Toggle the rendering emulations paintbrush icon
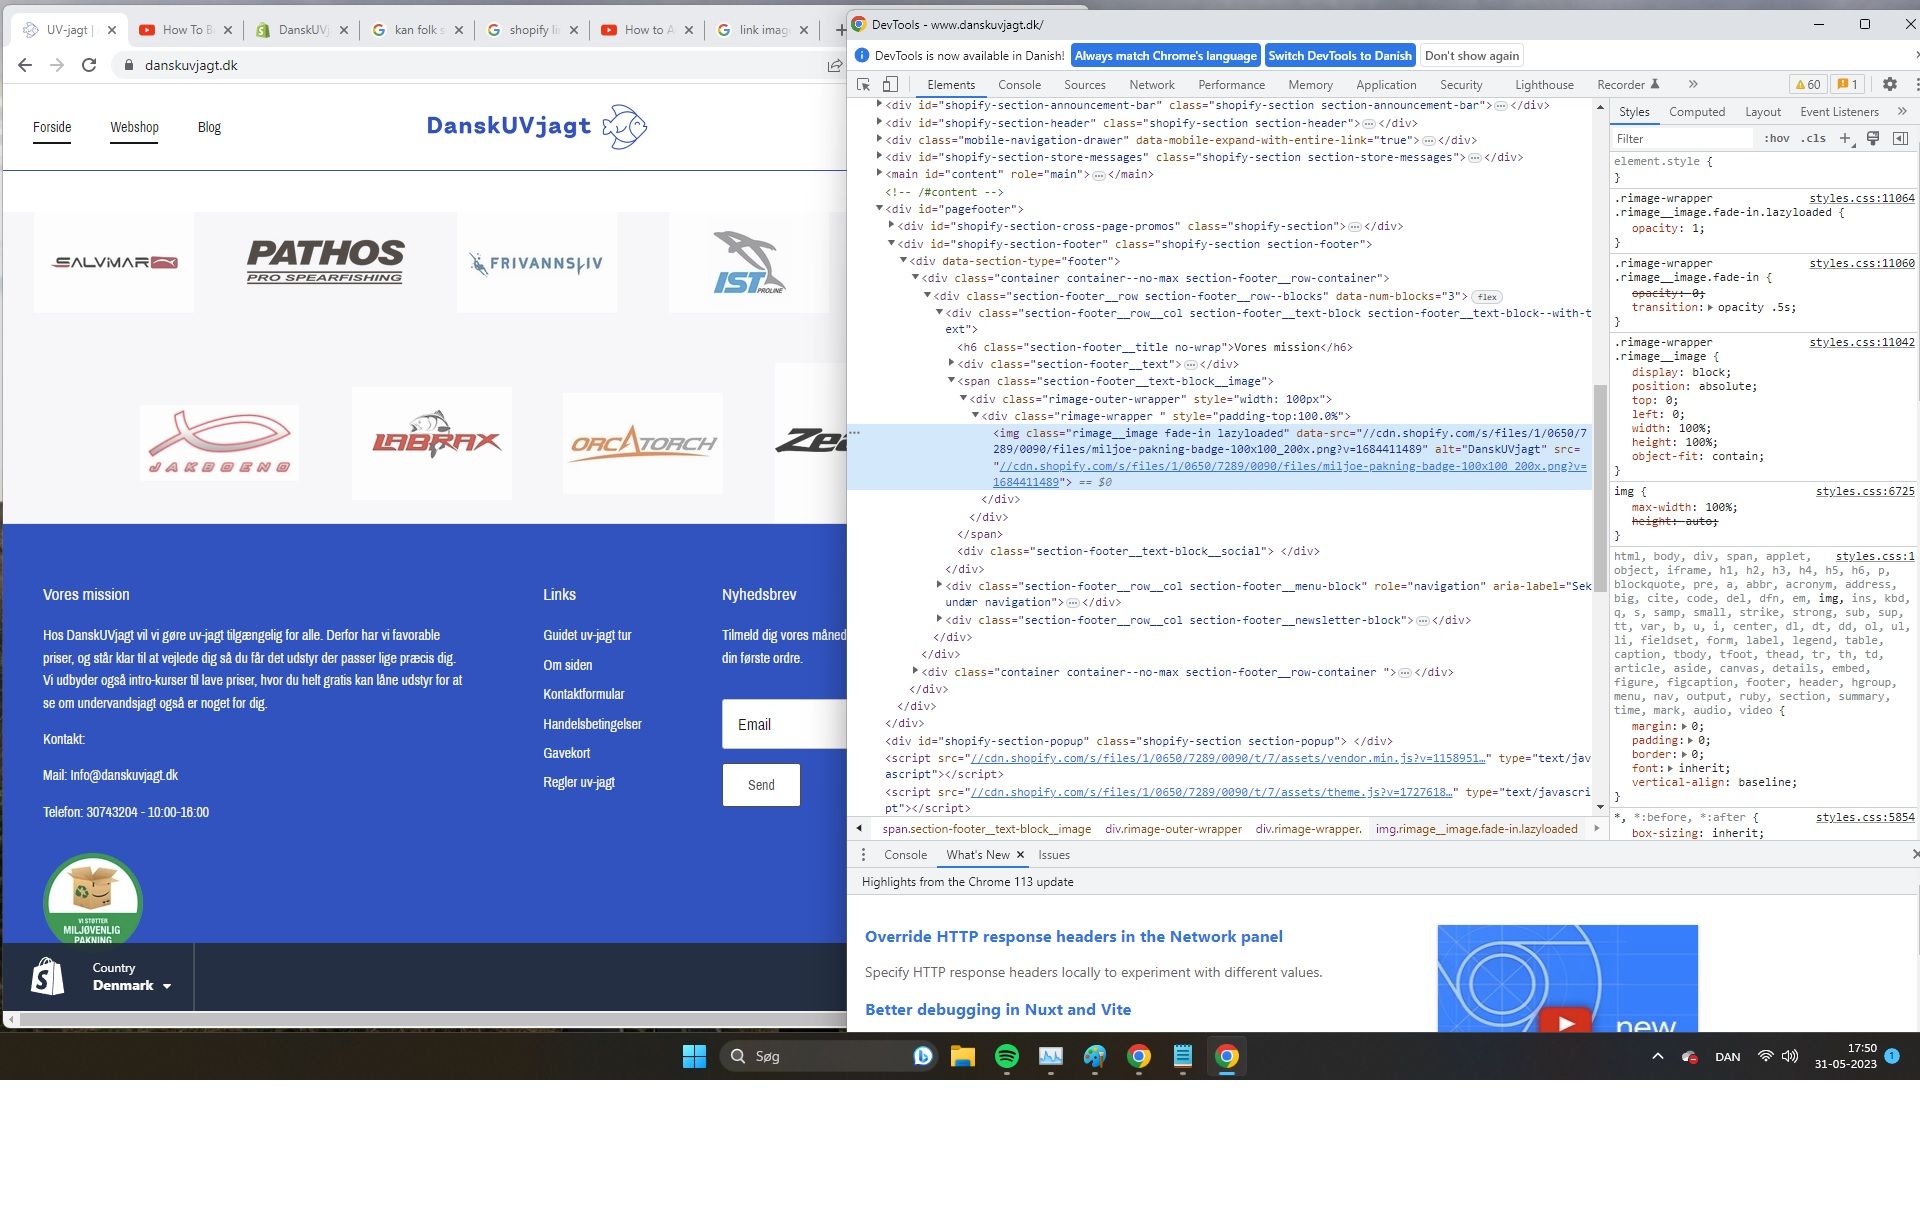Viewport: 1920px width, 1208px height. pyautogui.click(x=1873, y=139)
